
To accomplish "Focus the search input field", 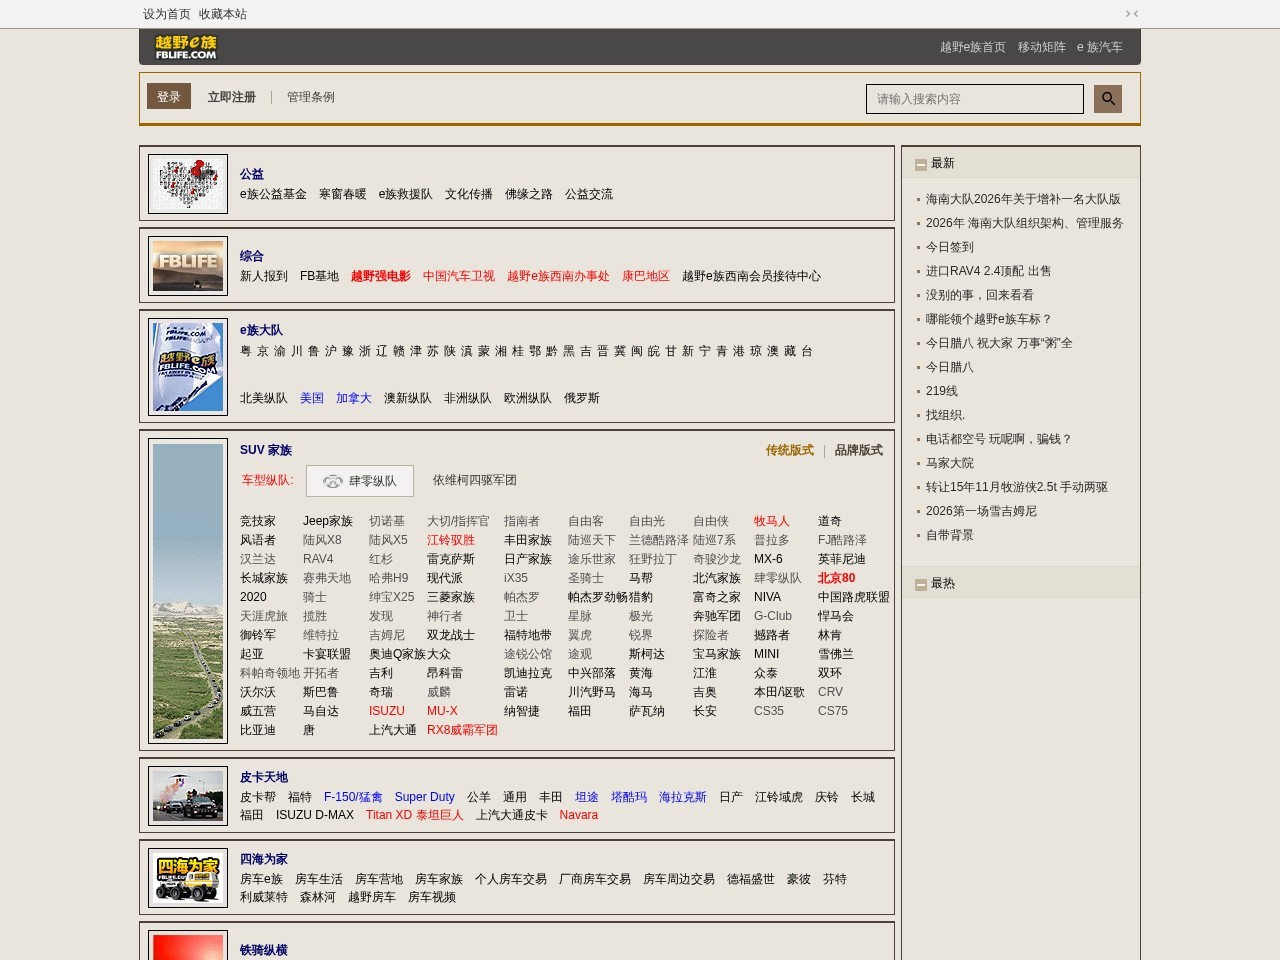I will pos(974,99).
